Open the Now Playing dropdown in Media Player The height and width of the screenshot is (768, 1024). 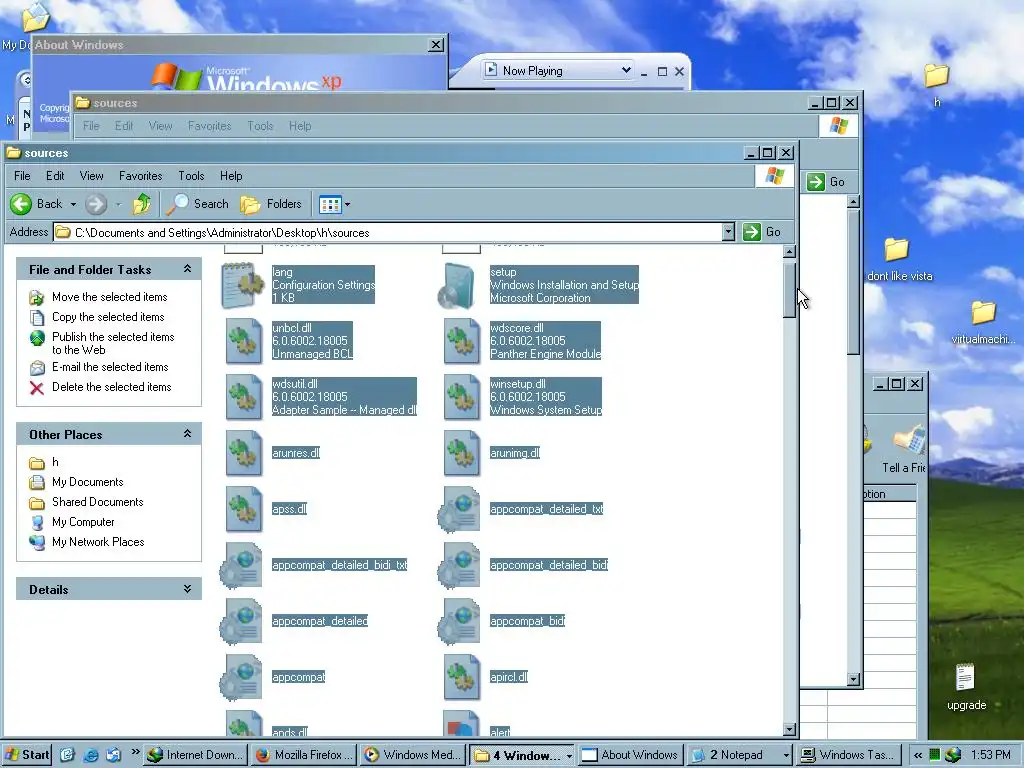(626, 70)
